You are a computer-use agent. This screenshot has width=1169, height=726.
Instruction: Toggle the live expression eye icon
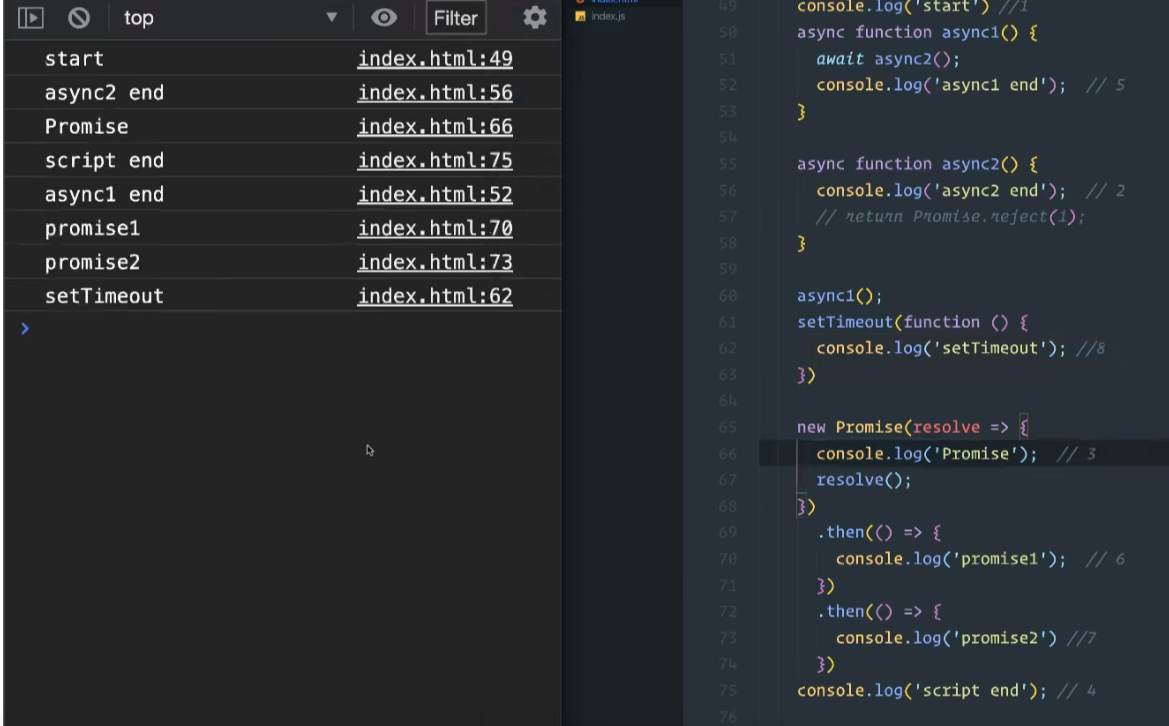tap(384, 18)
